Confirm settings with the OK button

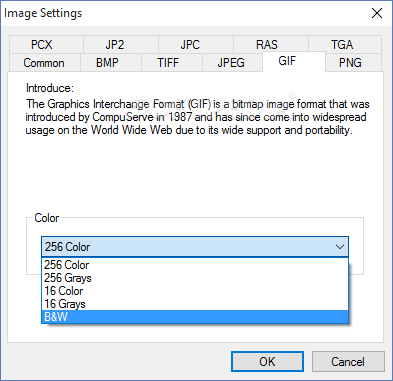pos(267,362)
